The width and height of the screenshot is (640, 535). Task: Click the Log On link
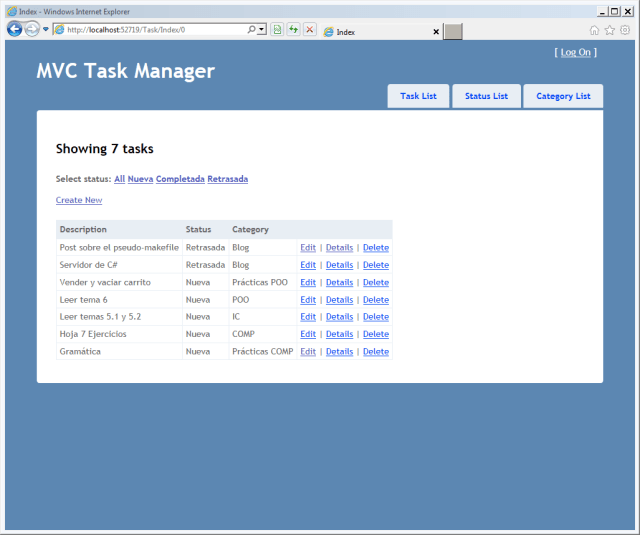tap(576, 52)
